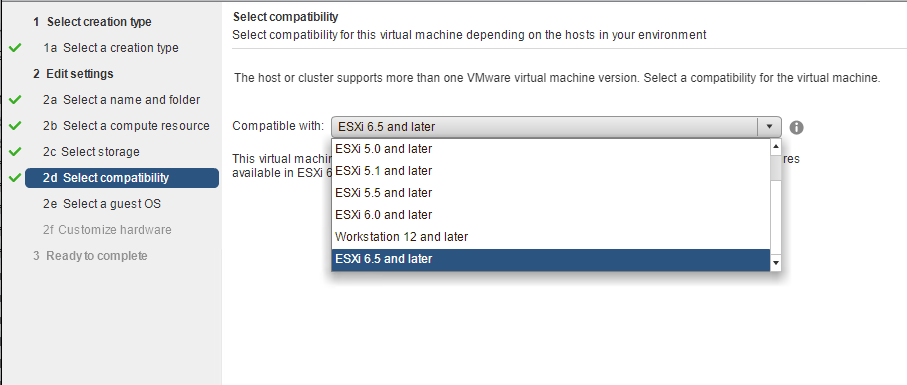Click green checkmark beside Select compatibility step
Viewport: 907px width, 385px height.
click(15, 178)
